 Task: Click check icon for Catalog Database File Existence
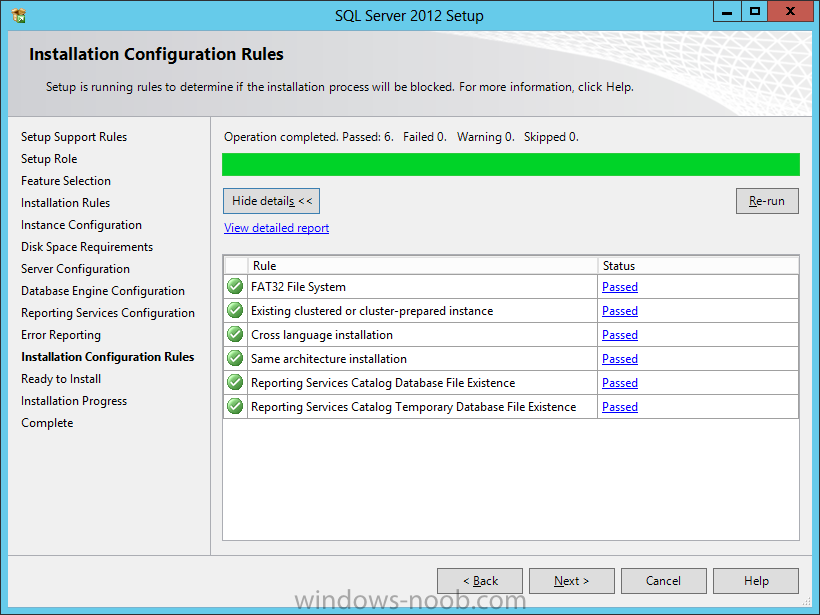click(x=235, y=383)
